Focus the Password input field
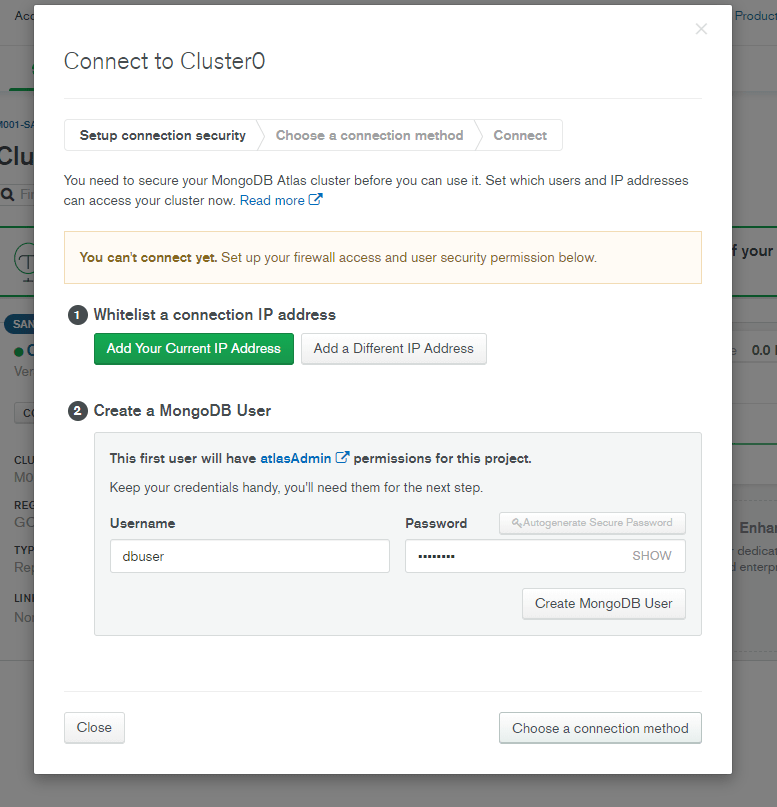The image size is (777, 807). click(x=545, y=556)
